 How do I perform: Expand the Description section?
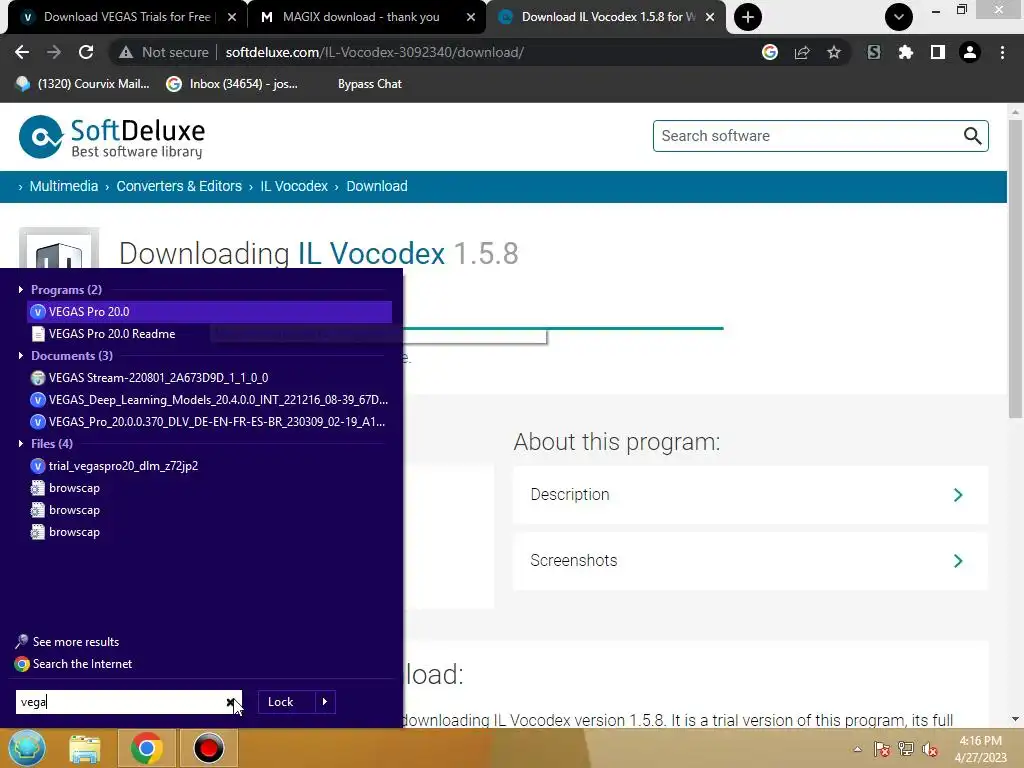pyautogui.click(x=750, y=494)
